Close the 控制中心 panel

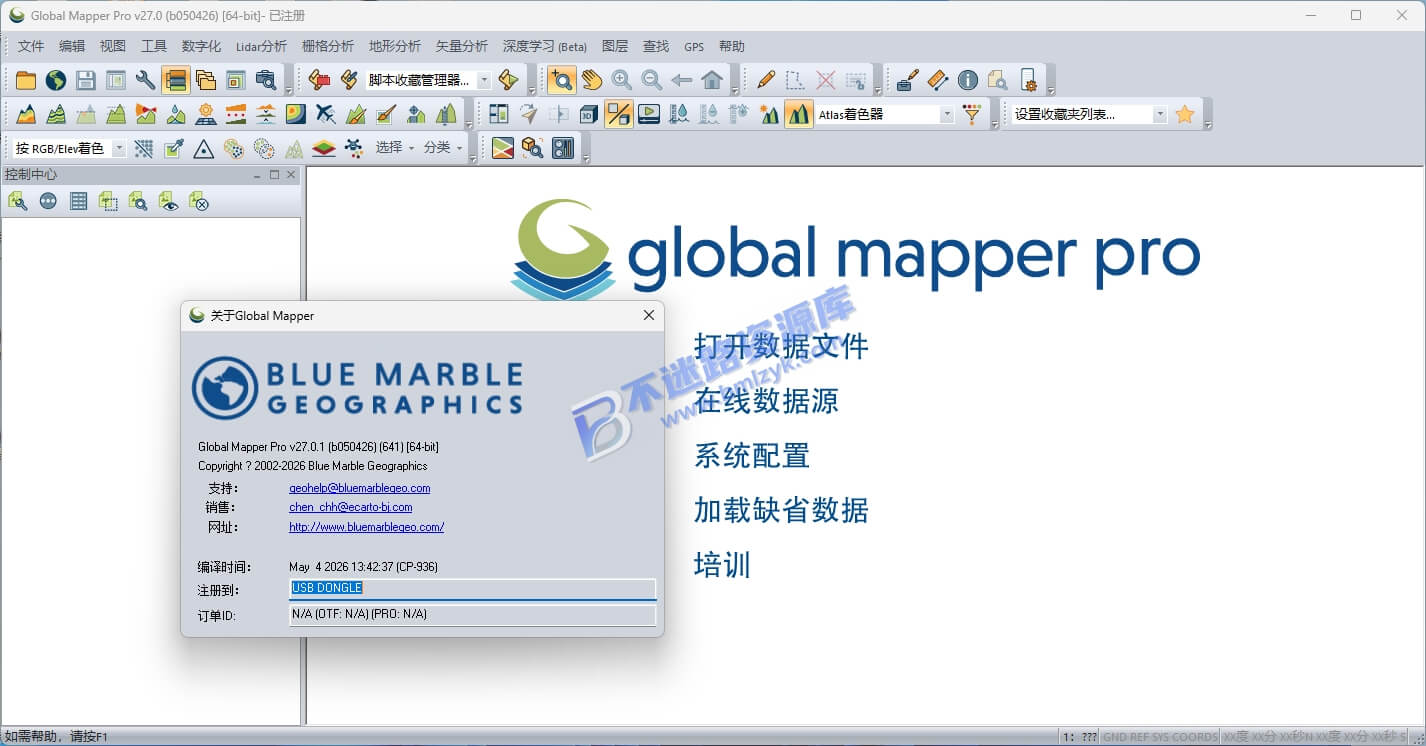click(x=291, y=175)
